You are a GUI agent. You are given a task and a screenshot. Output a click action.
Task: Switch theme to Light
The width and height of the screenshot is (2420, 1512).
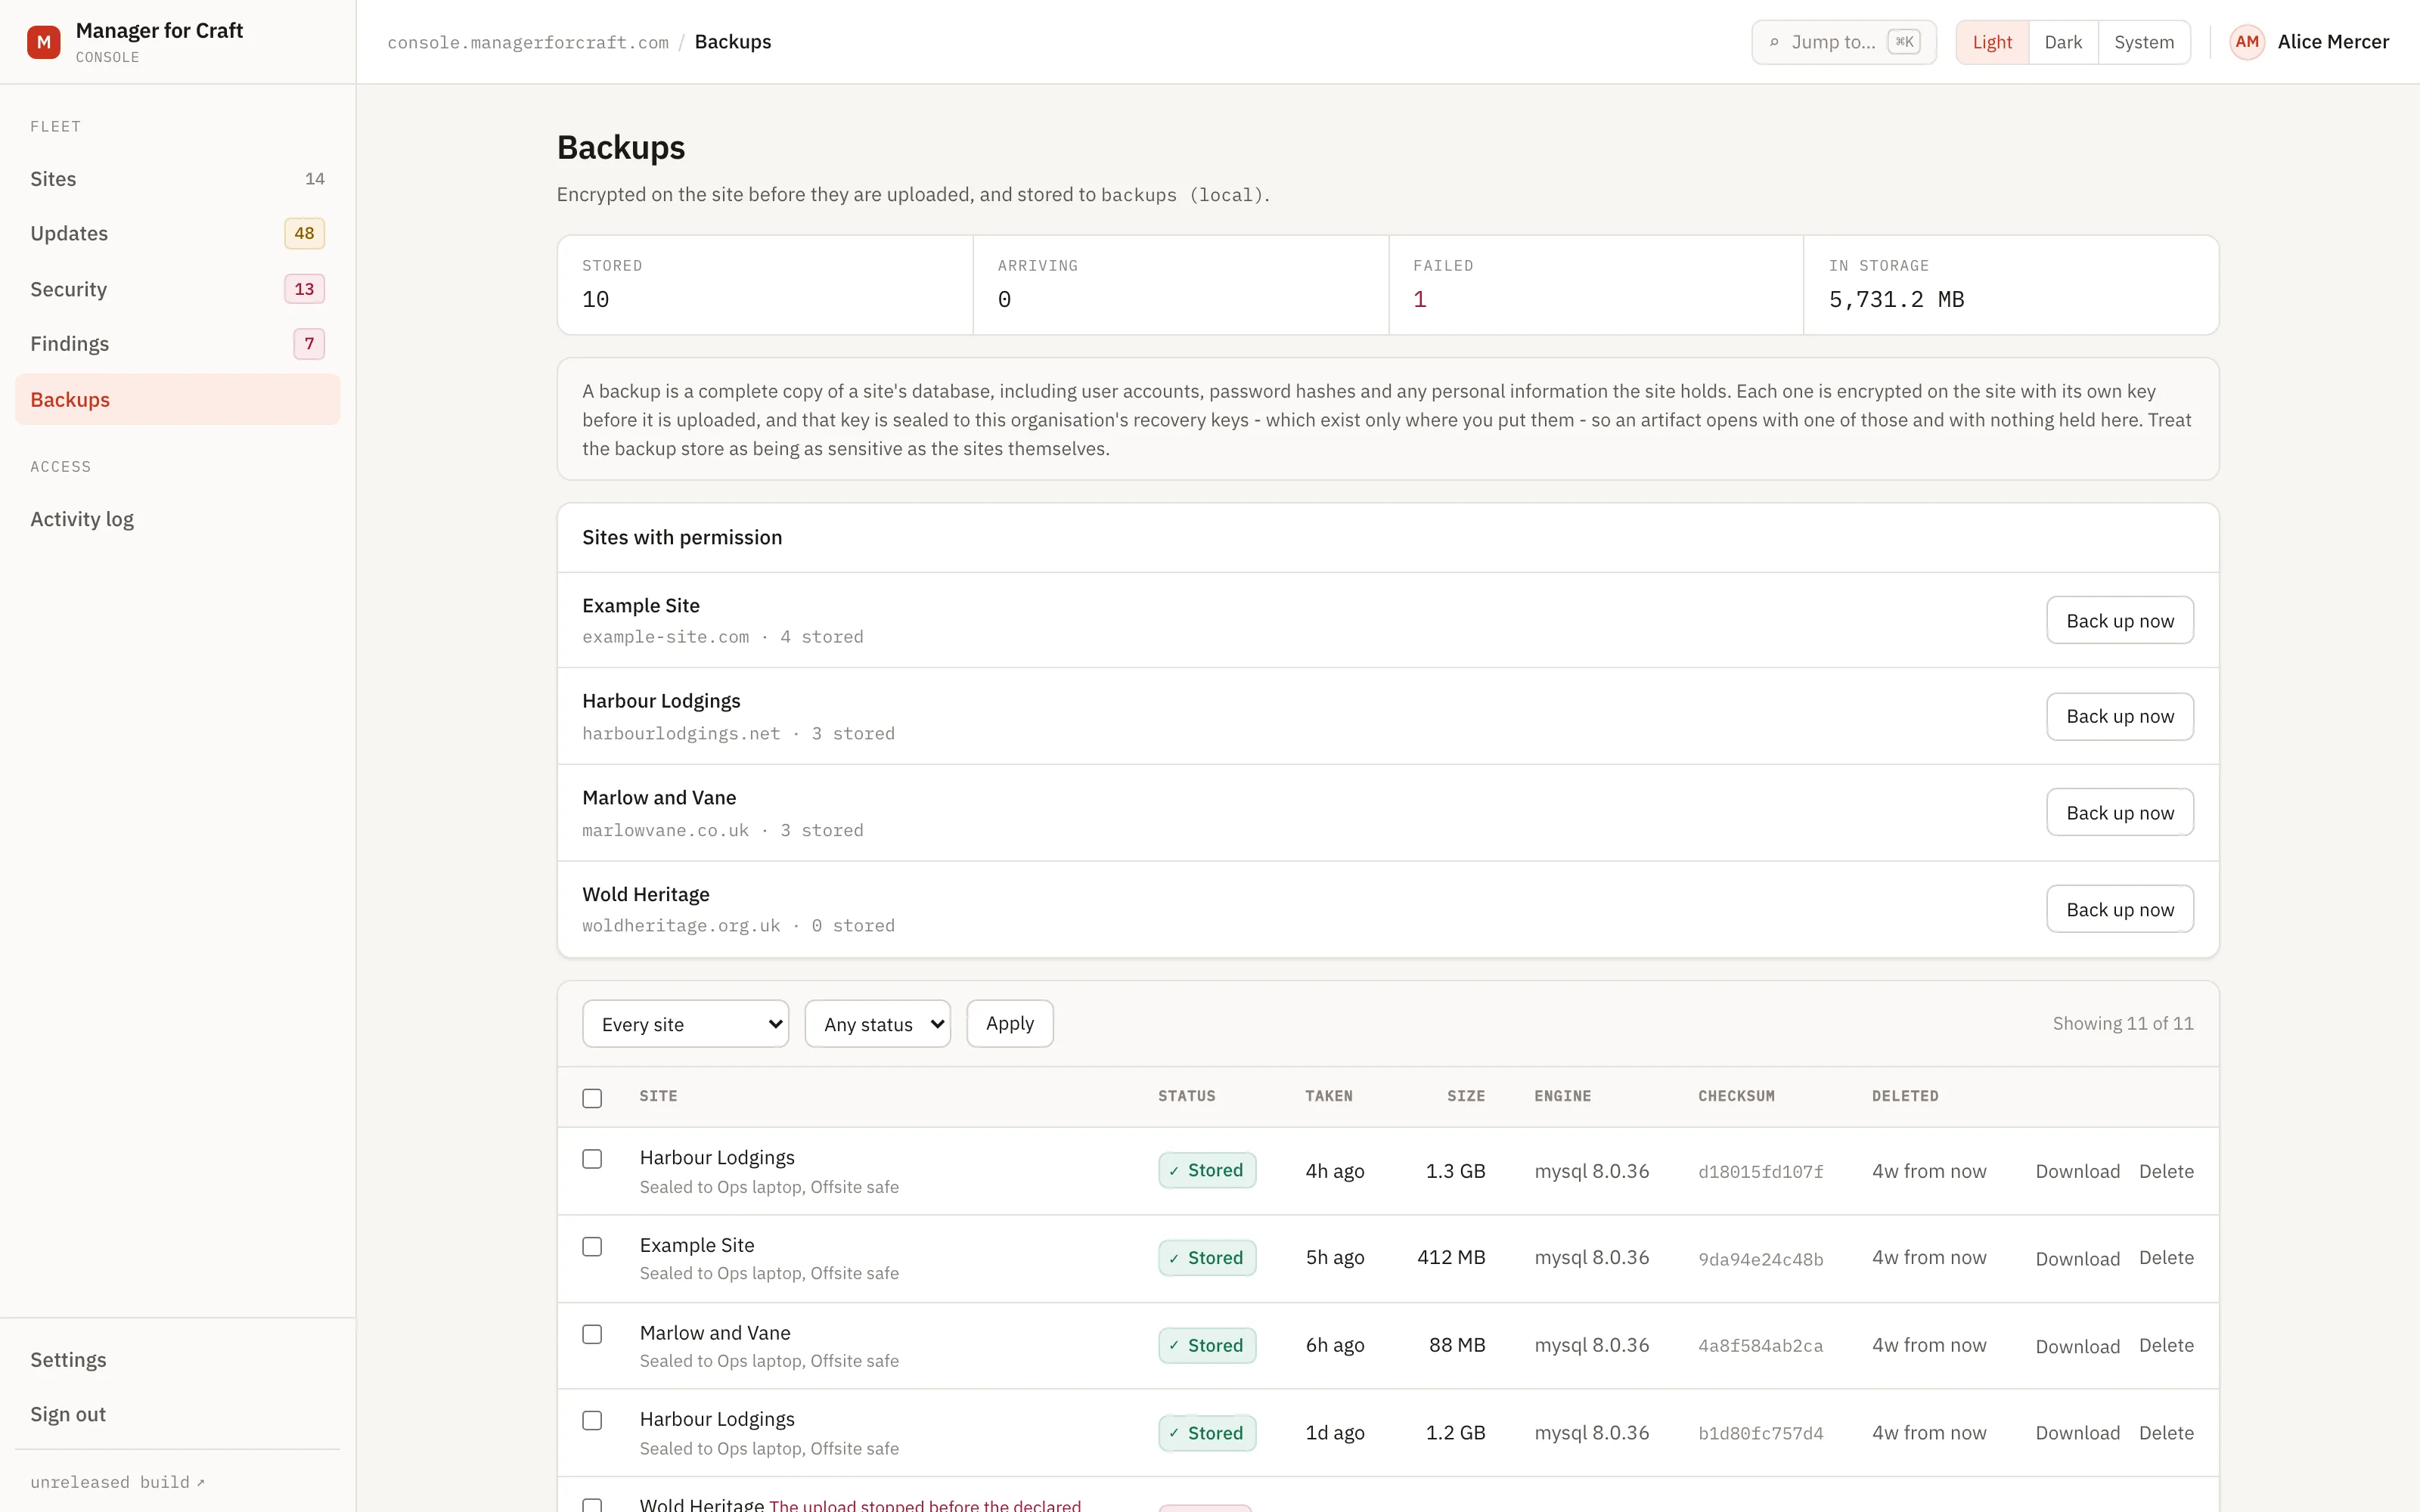coord(1991,42)
